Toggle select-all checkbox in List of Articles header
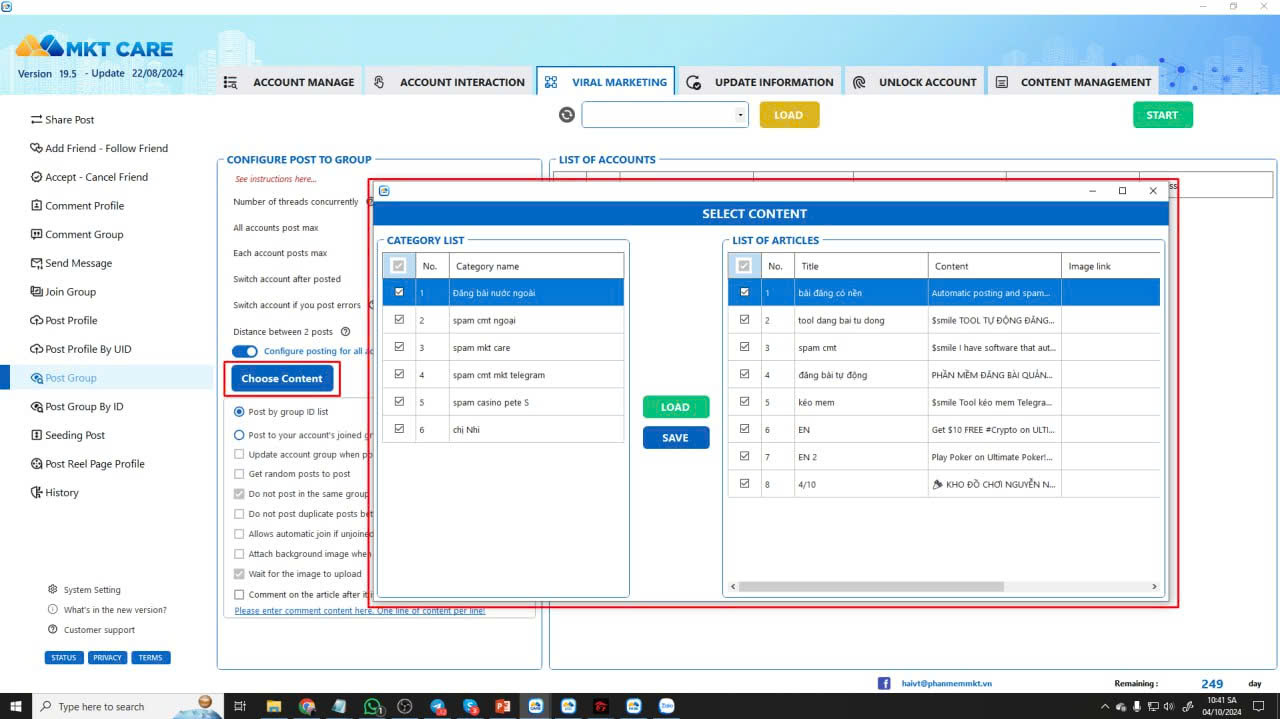1280x719 pixels. (743, 266)
